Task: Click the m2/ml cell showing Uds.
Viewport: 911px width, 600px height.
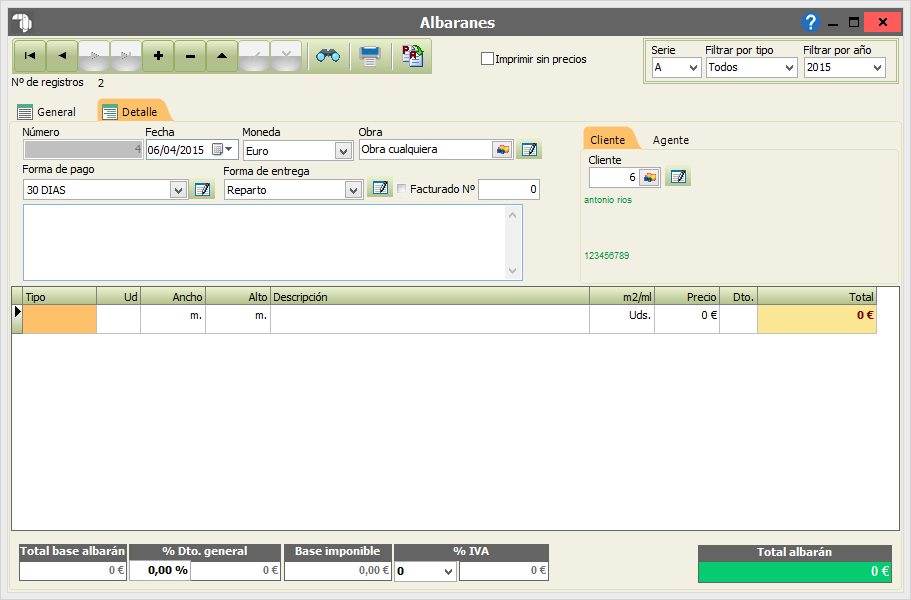Action: [x=622, y=319]
